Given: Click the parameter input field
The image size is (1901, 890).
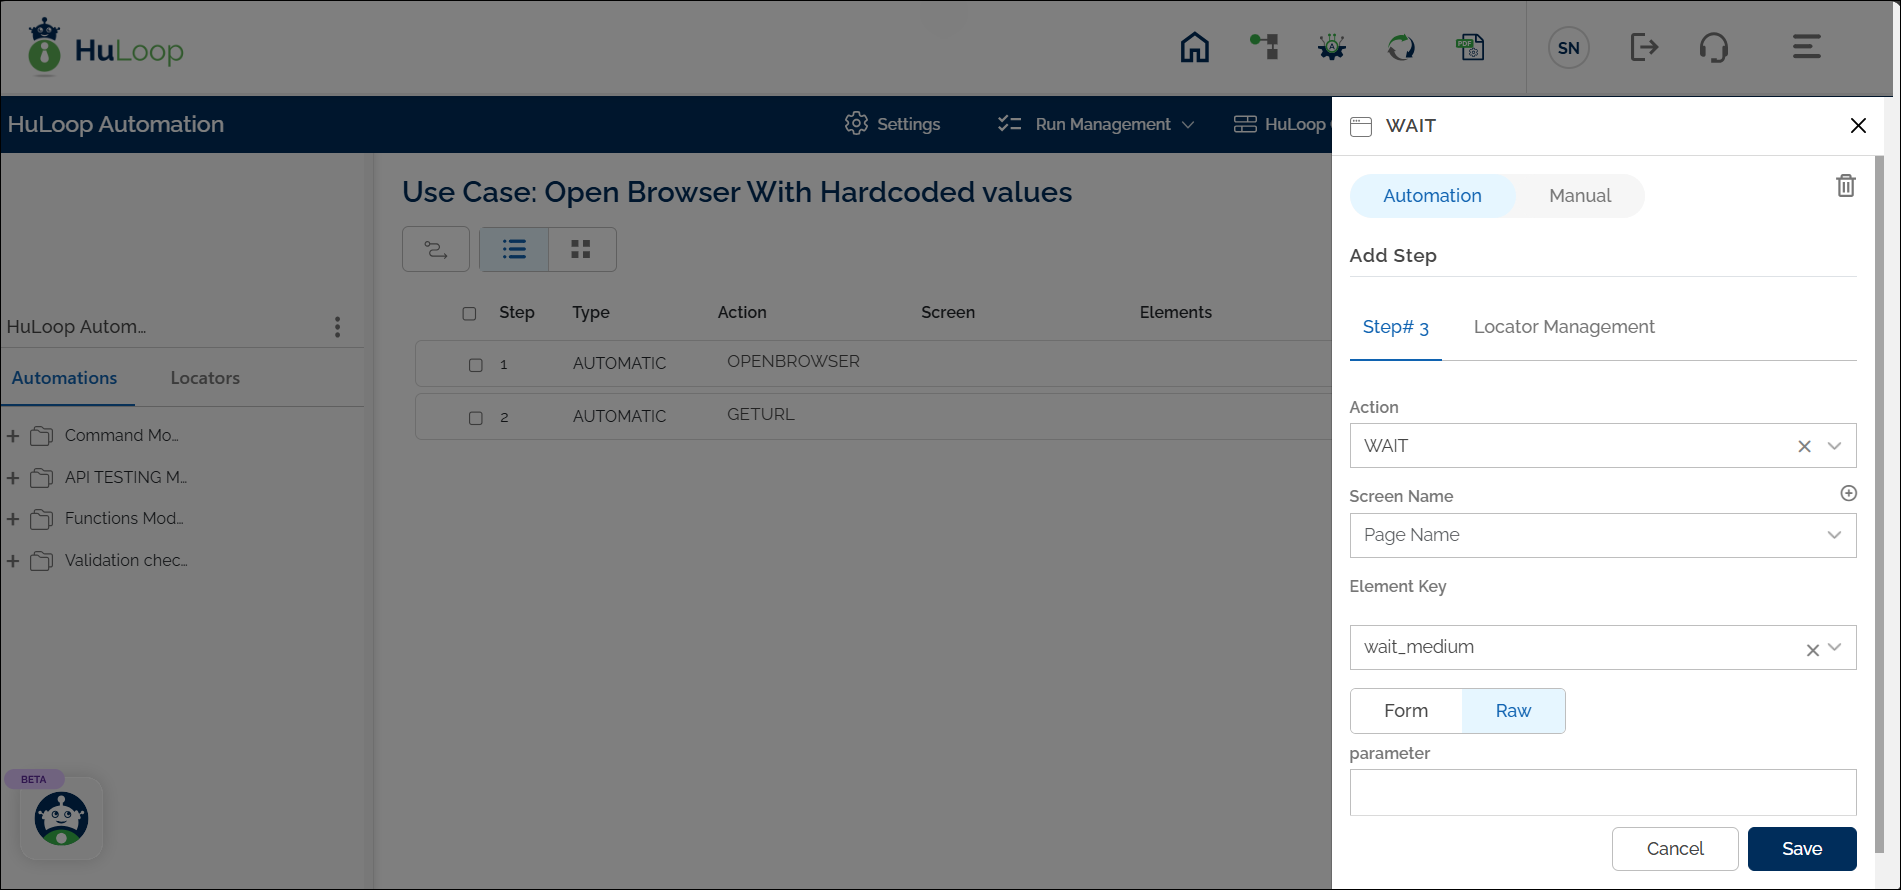Looking at the screenshot, I should (x=1602, y=793).
